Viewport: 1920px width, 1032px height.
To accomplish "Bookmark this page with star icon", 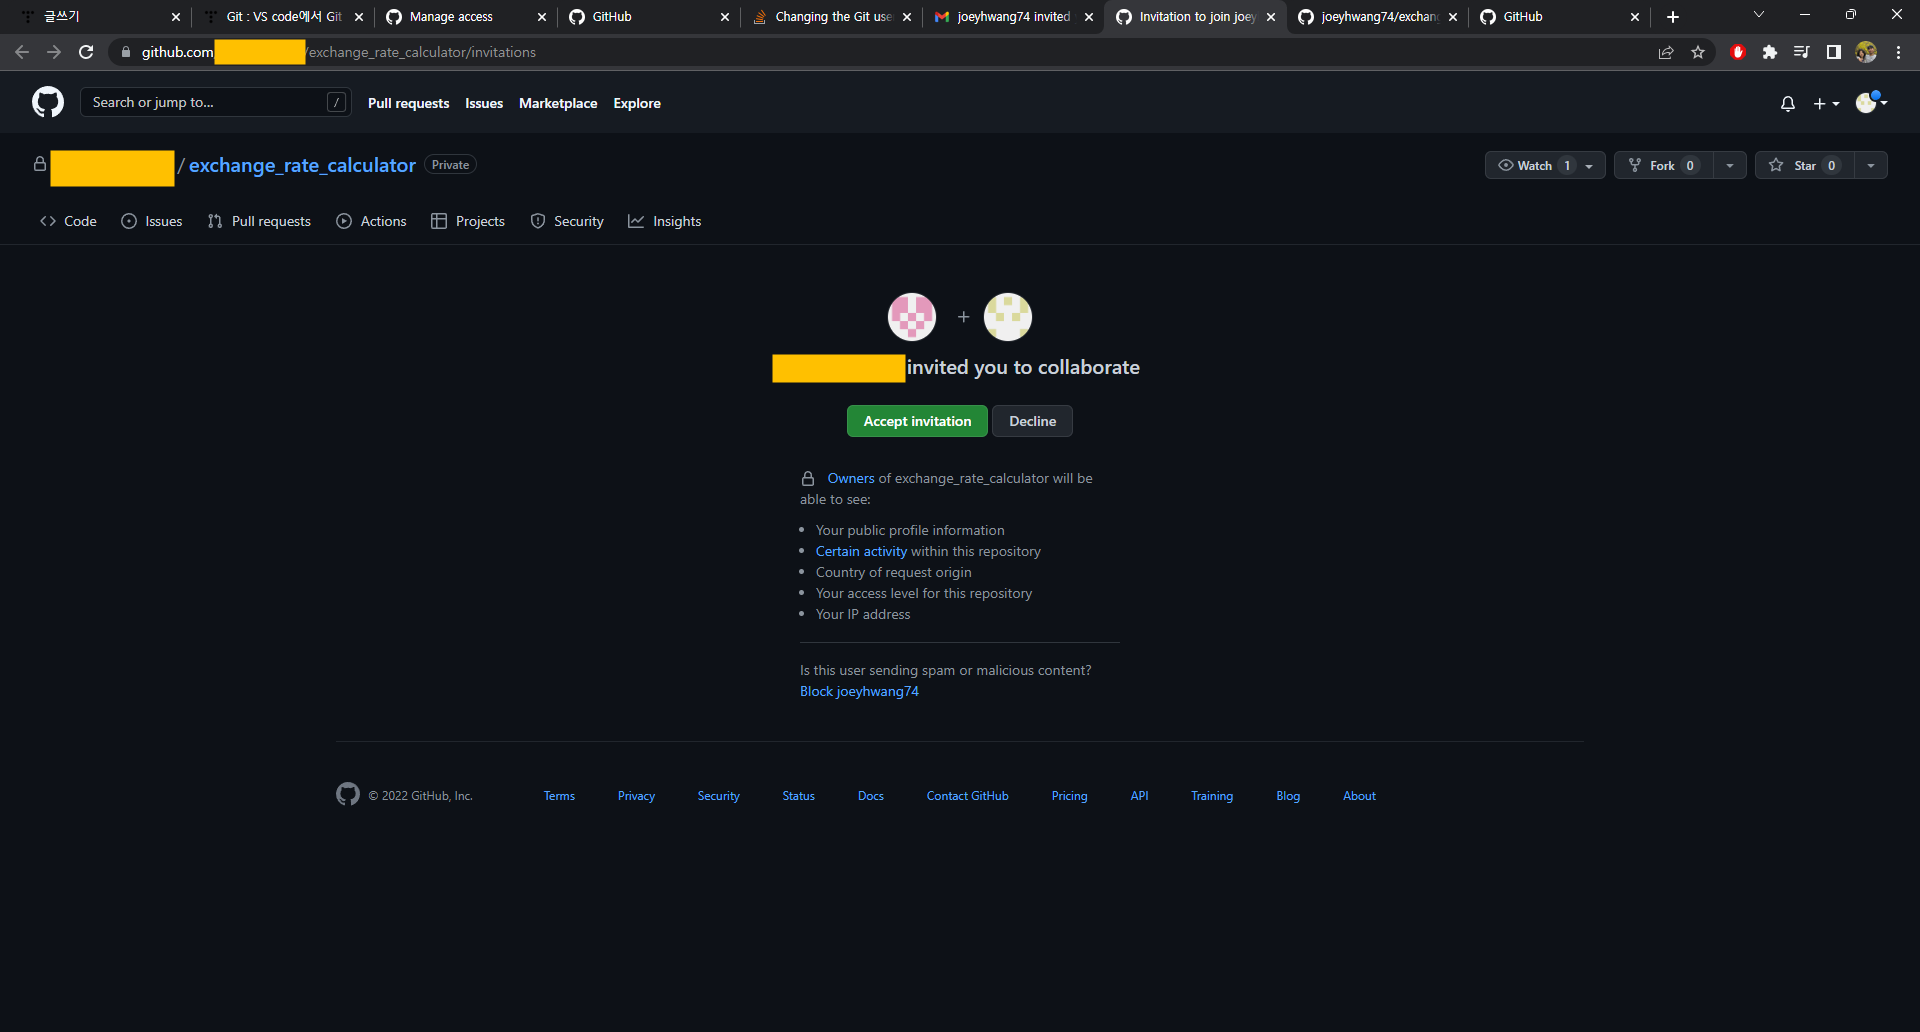I will click(1698, 52).
